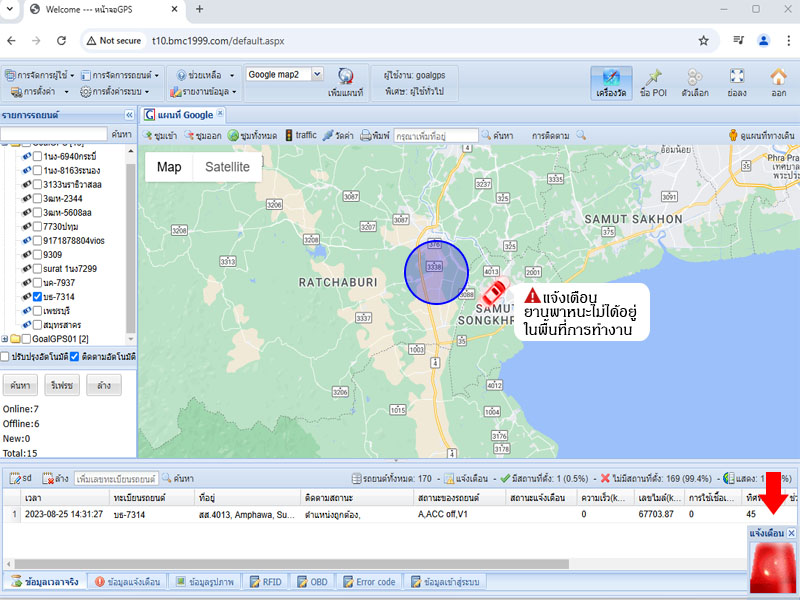Click the เพิ่มเลขทะเบียนรถยนต์ plate input field
The height and width of the screenshot is (600, 800).
(x=116, y=479)
